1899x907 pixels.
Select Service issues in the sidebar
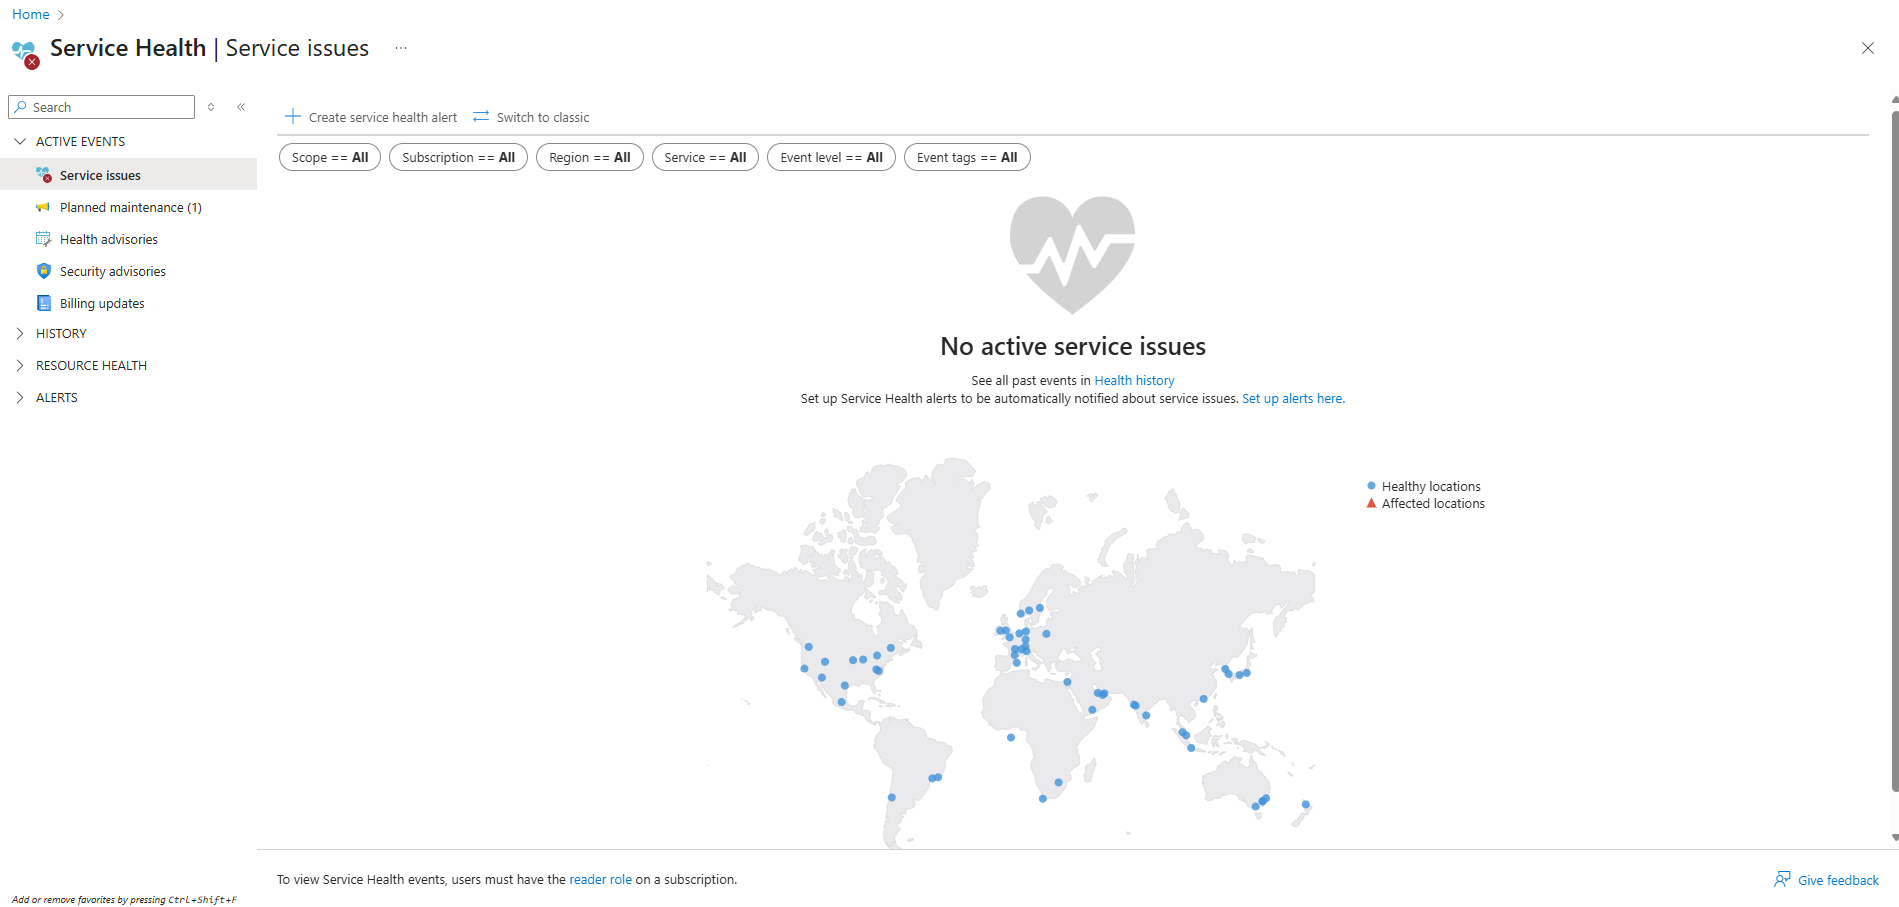click(x=128, y=175)
